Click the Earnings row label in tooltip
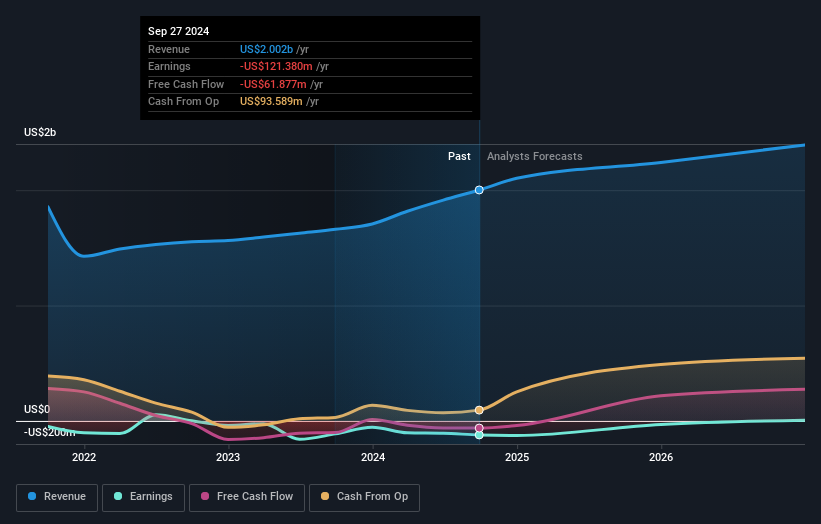Screen dimensions: 821x524 [169, 66]
